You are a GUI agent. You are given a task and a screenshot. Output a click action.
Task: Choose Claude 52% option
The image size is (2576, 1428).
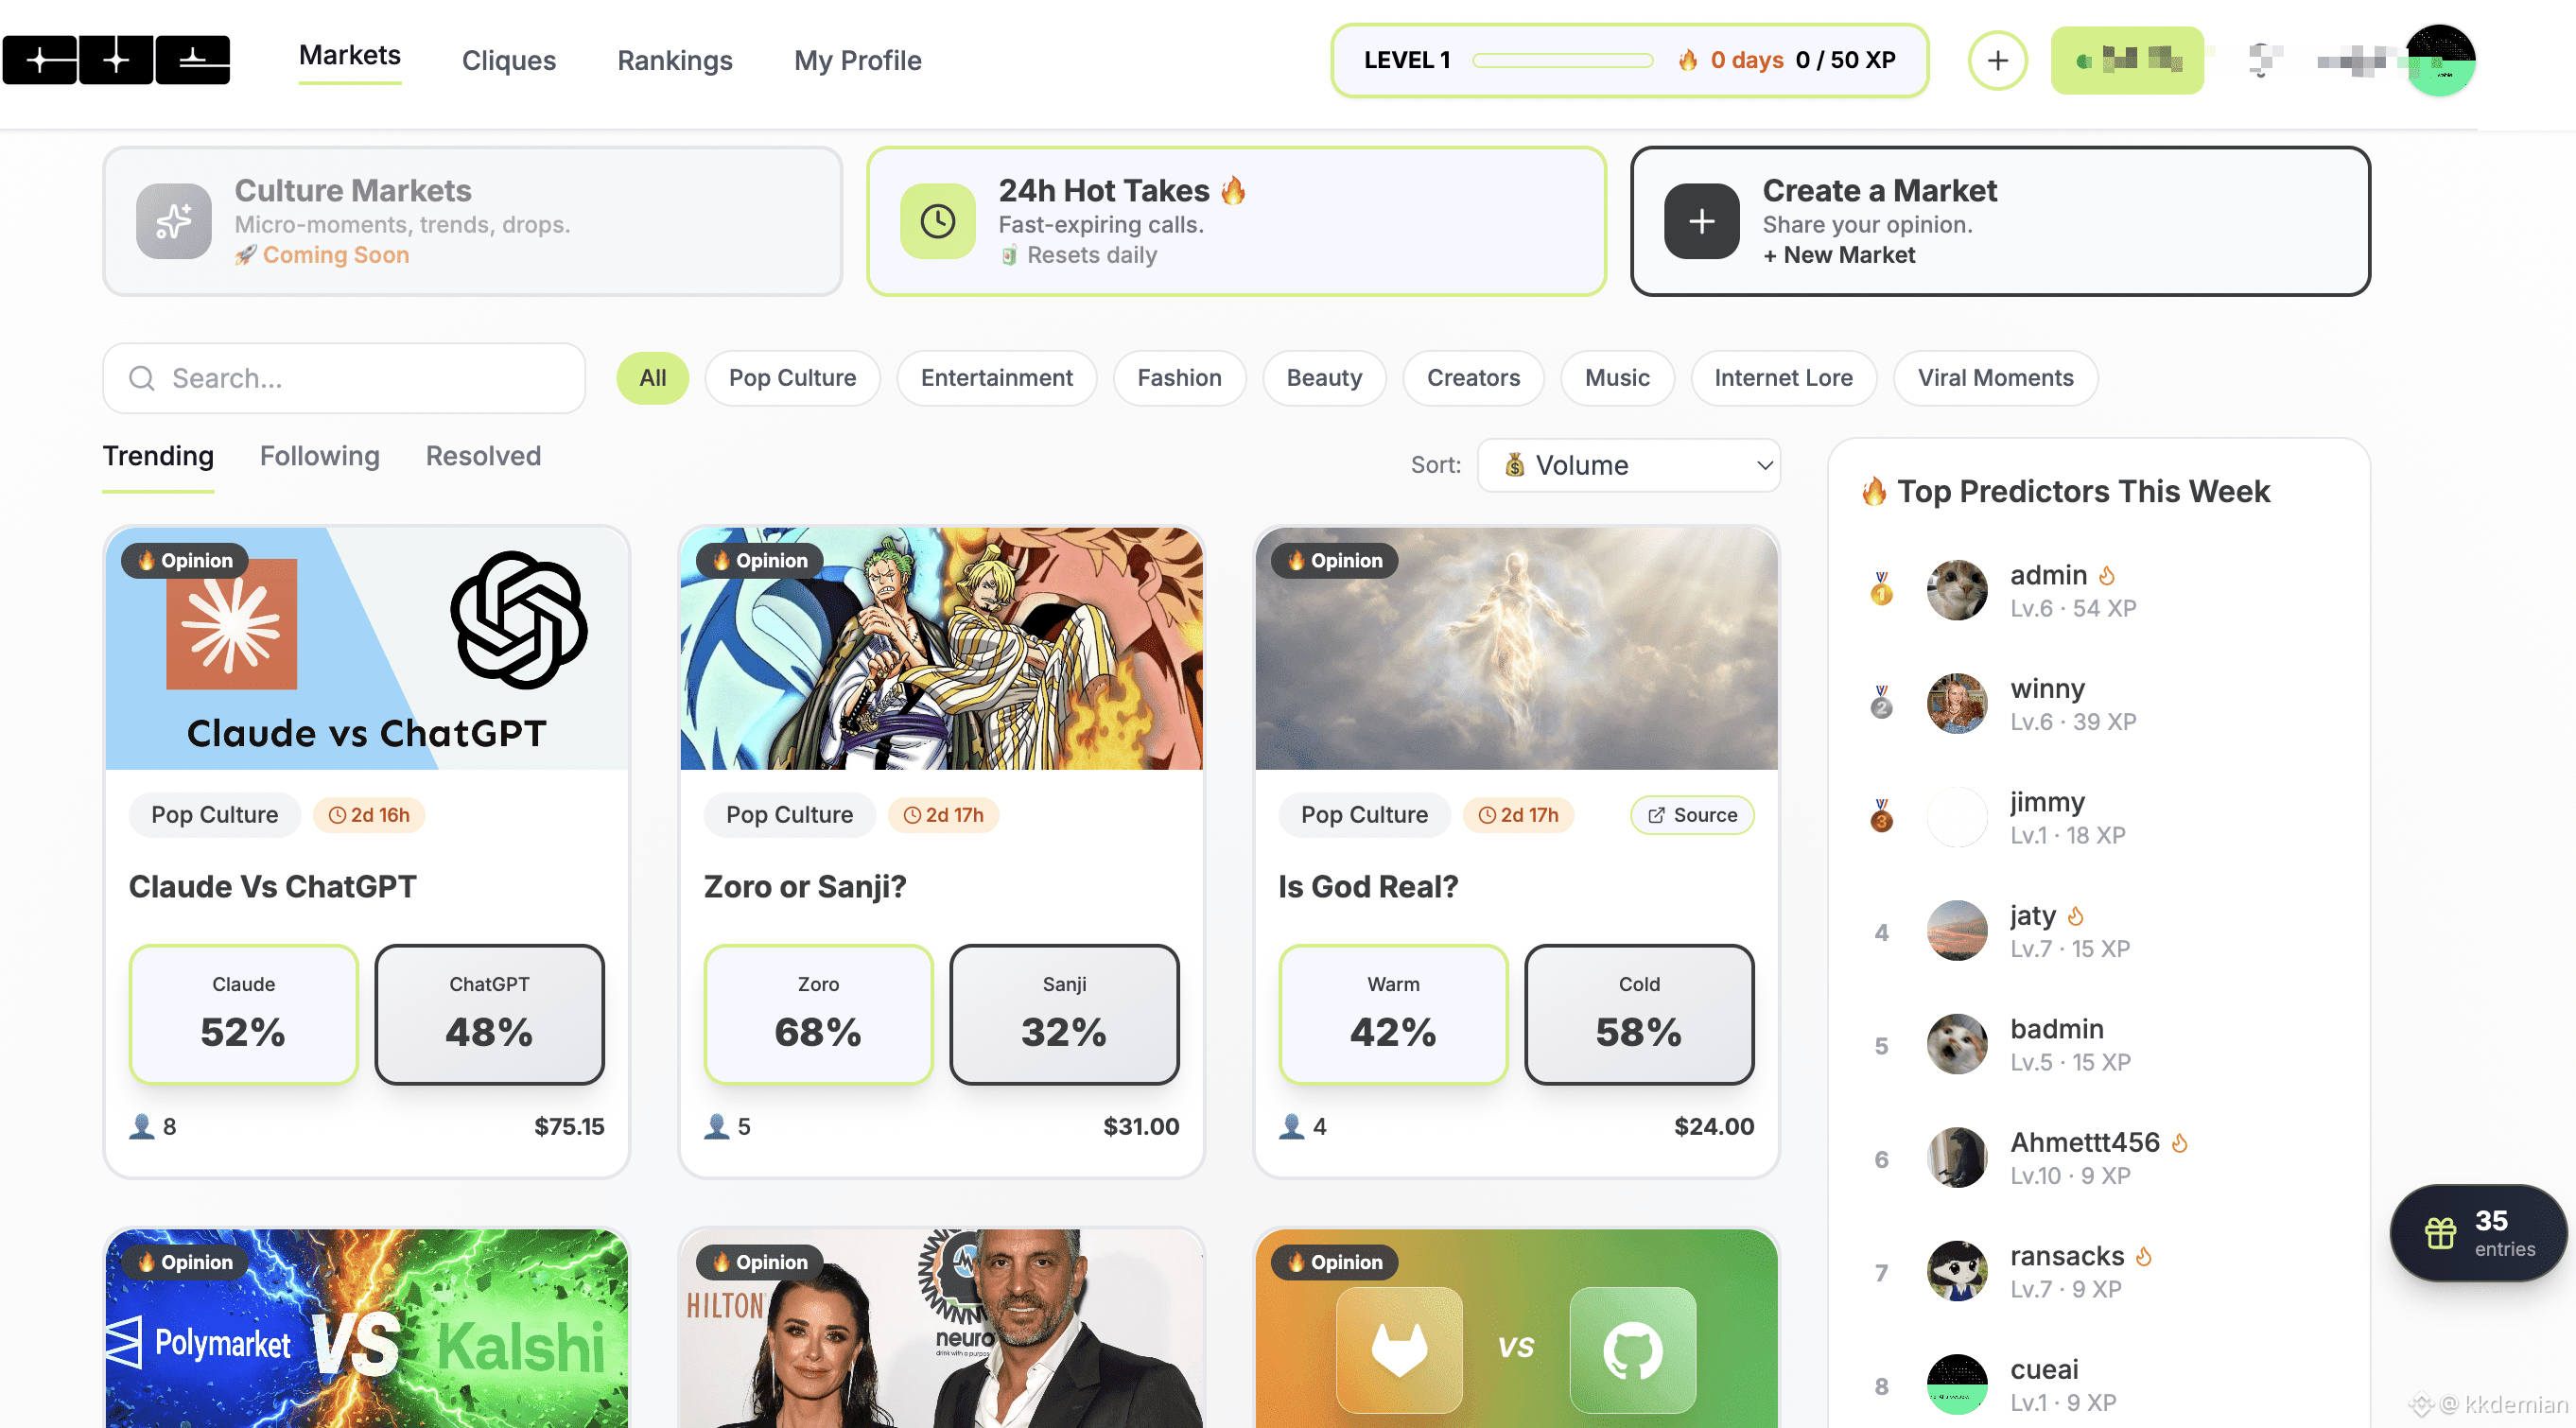(x=243, y=1014)
